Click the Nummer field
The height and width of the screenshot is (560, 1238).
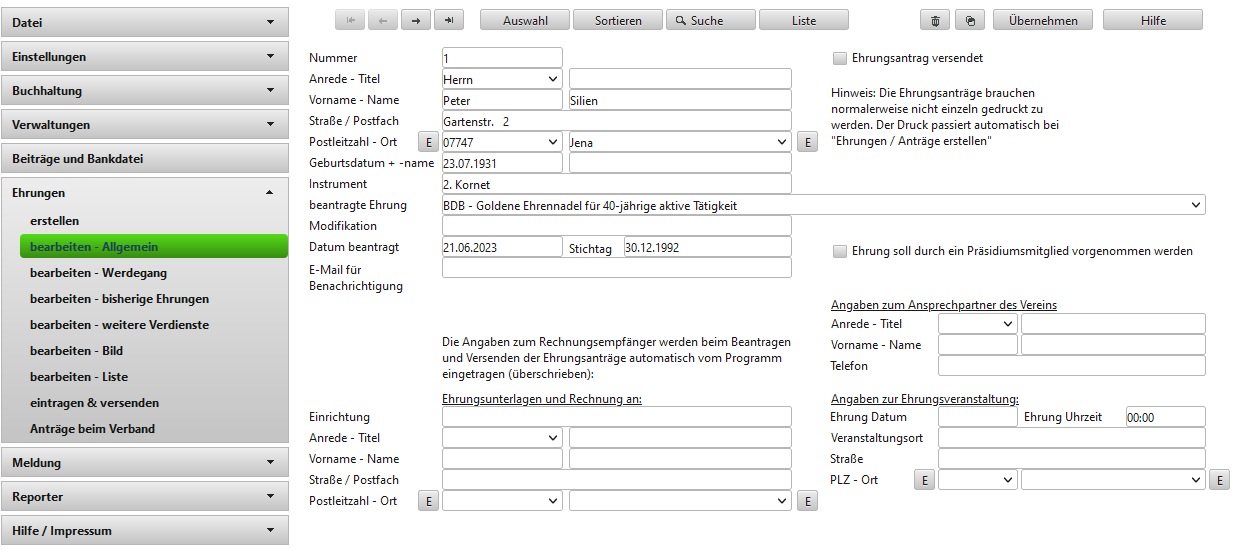(502, 58)
